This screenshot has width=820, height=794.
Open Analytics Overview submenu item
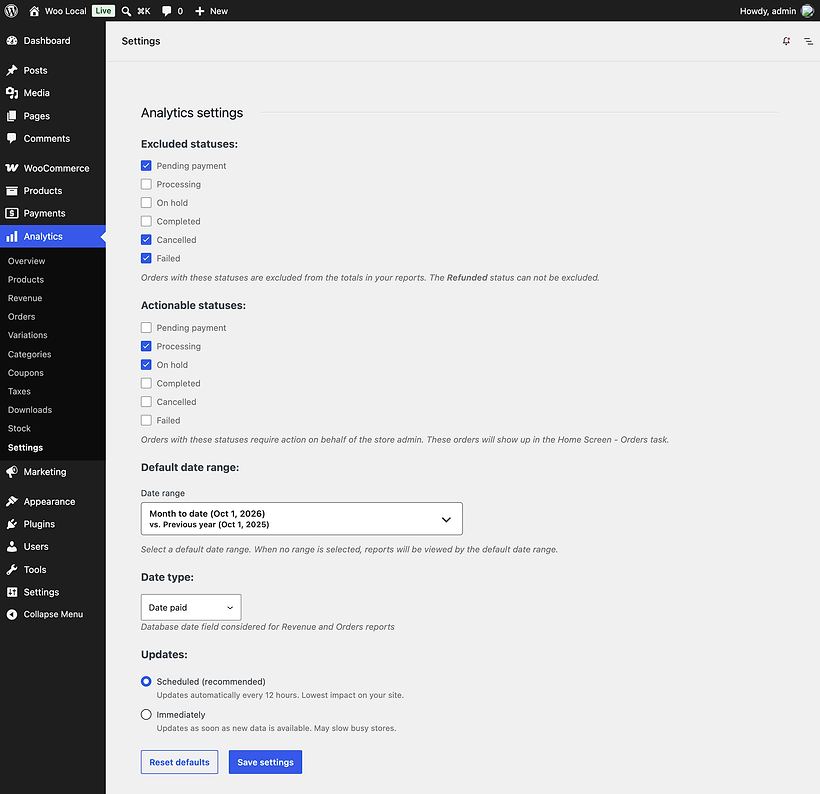[26, 261]
